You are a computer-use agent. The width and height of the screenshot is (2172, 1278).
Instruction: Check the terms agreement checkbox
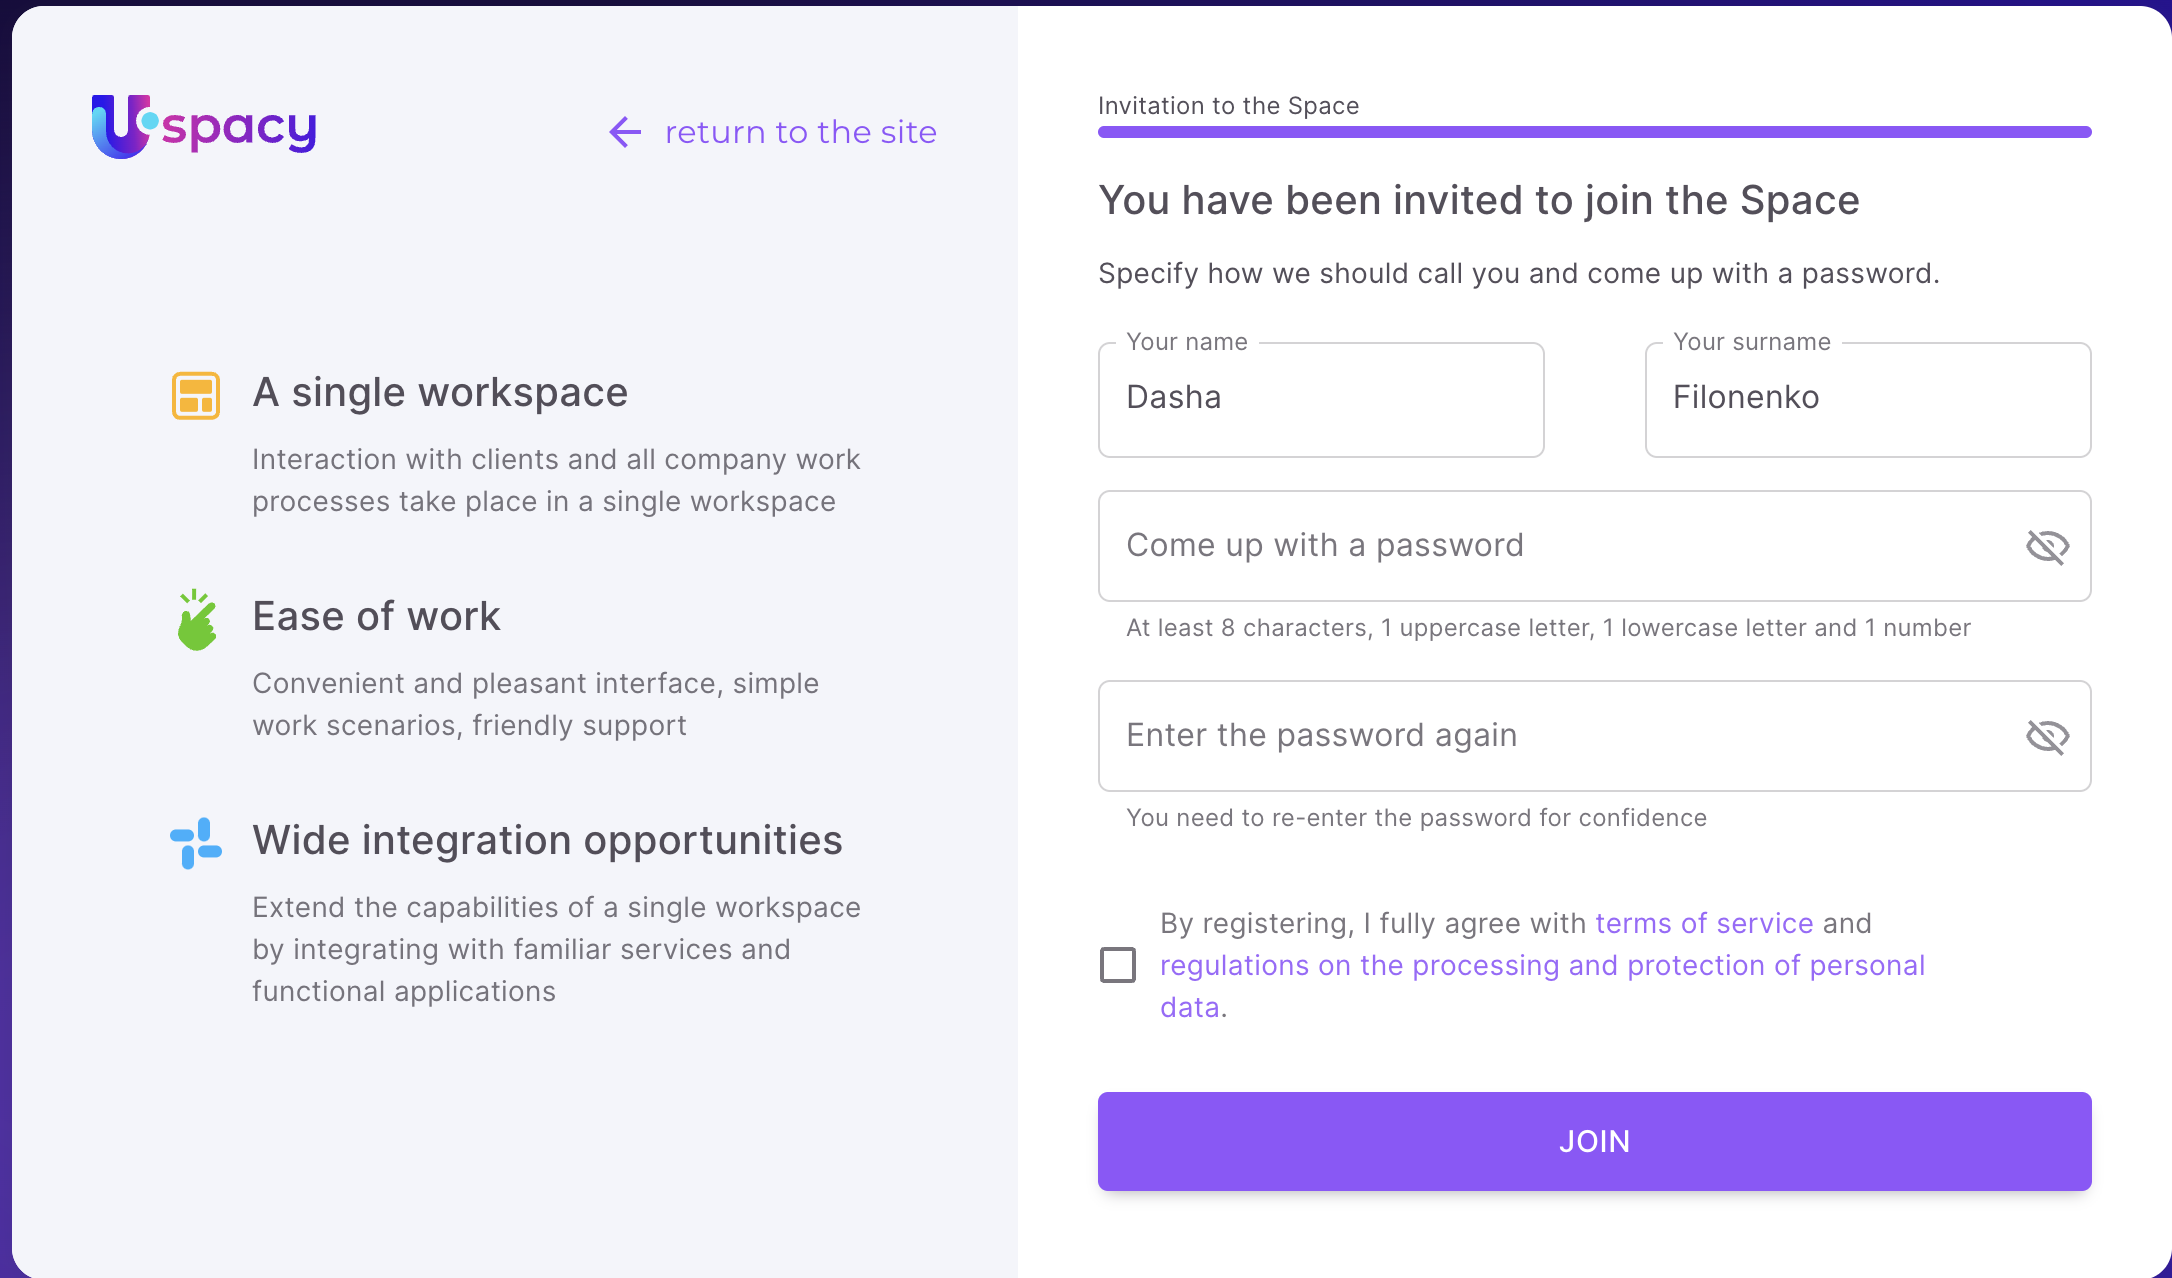(x=1118, y=965)
